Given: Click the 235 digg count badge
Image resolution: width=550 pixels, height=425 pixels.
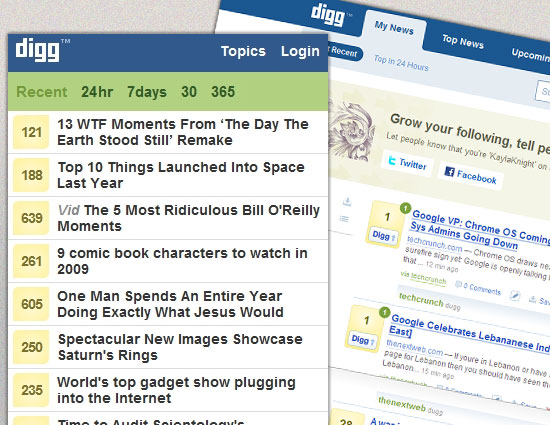Looking at the screenshot, I should (31, 390).
